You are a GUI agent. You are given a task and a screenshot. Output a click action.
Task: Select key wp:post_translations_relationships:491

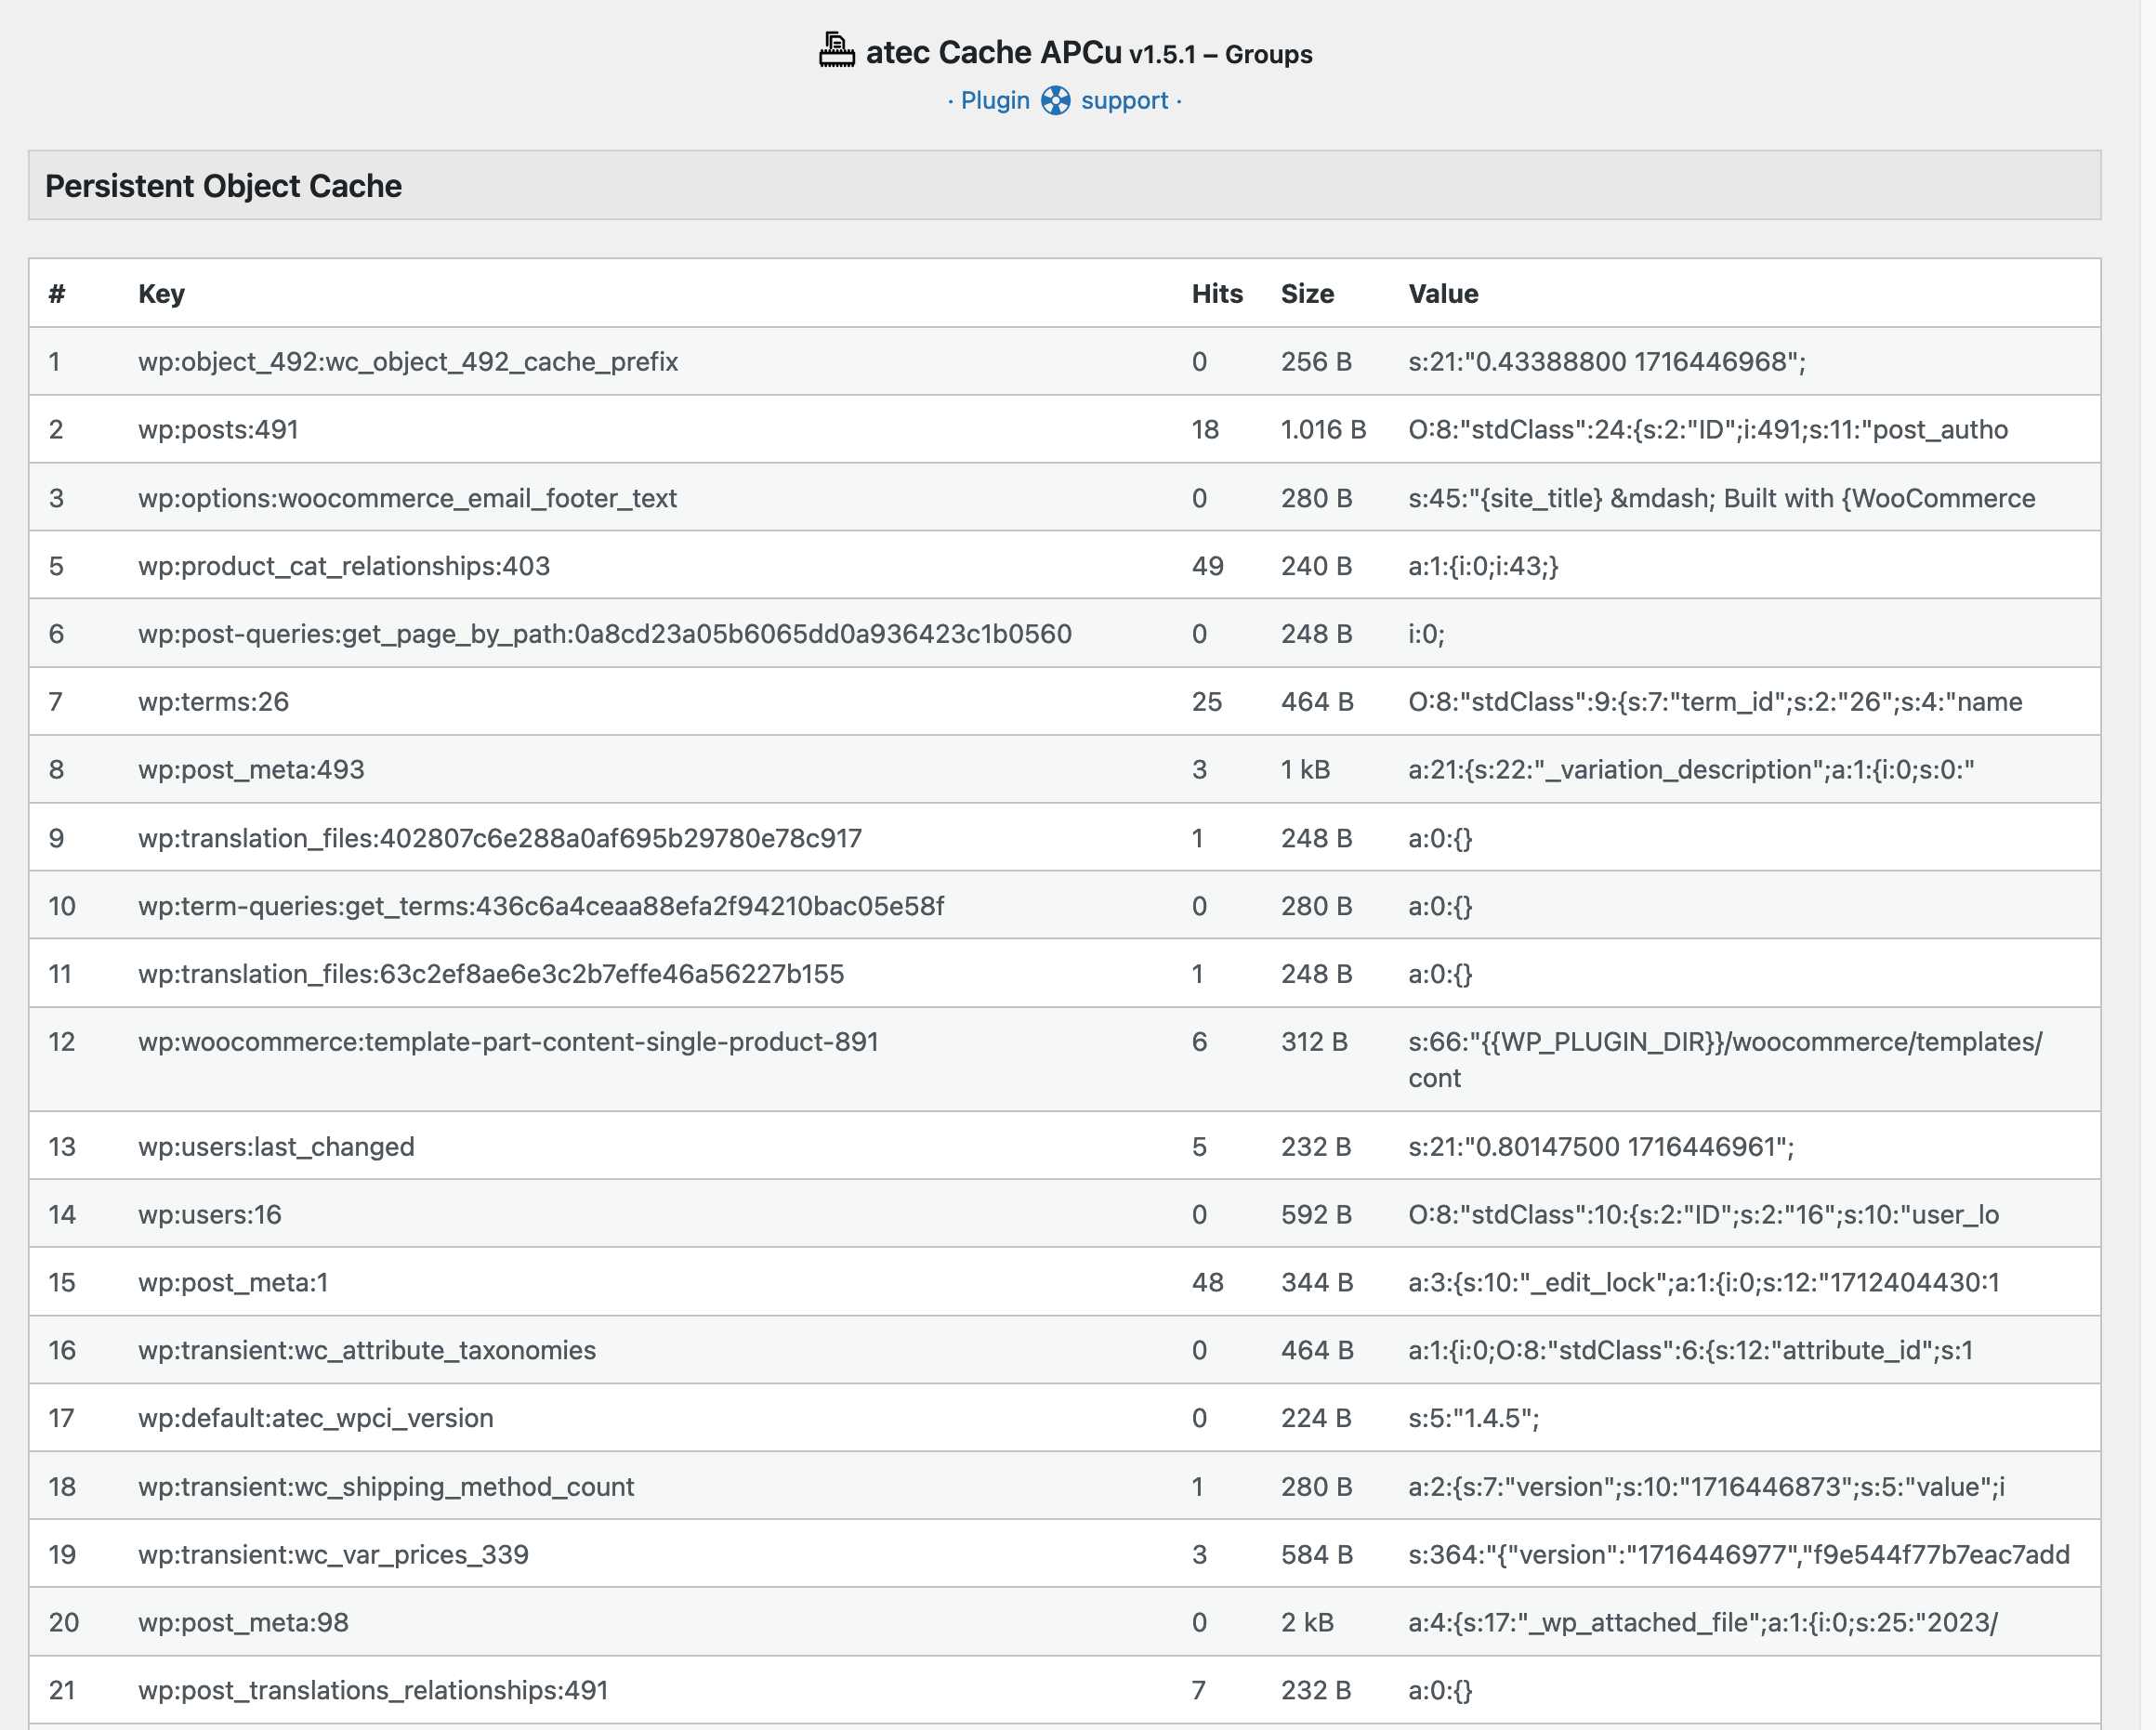coord(373,1691)
